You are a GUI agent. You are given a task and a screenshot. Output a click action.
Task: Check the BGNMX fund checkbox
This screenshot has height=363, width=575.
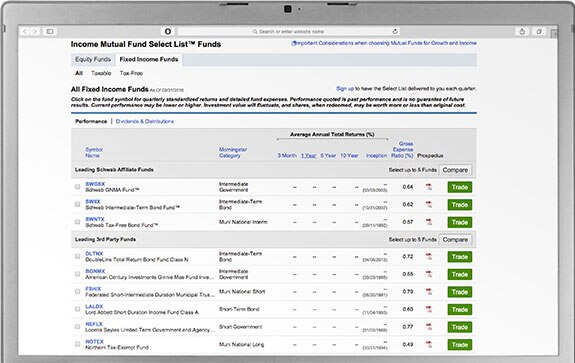[x=77, y=274]
